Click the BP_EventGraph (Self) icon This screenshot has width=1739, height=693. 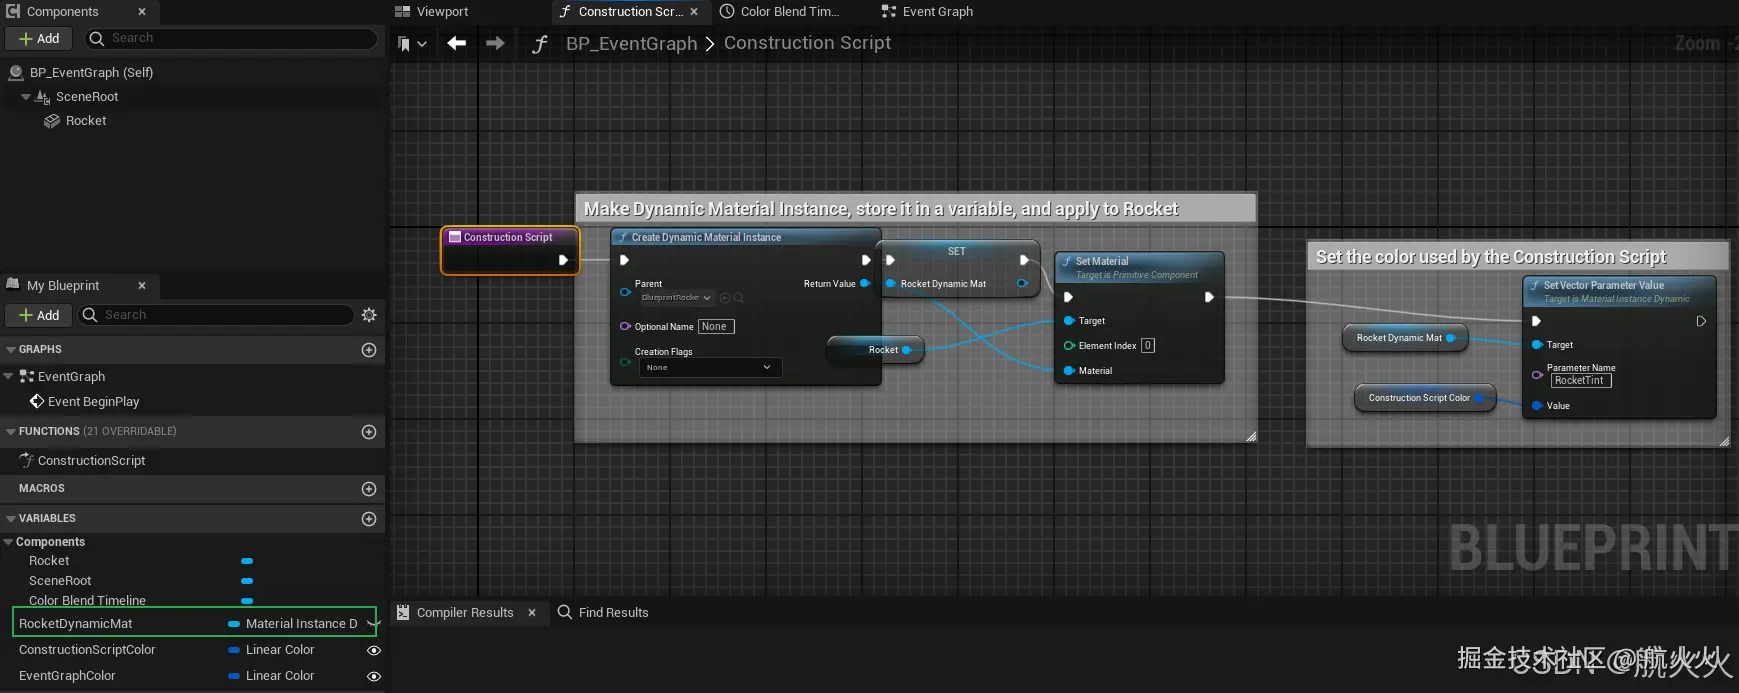tap(15, 73)
